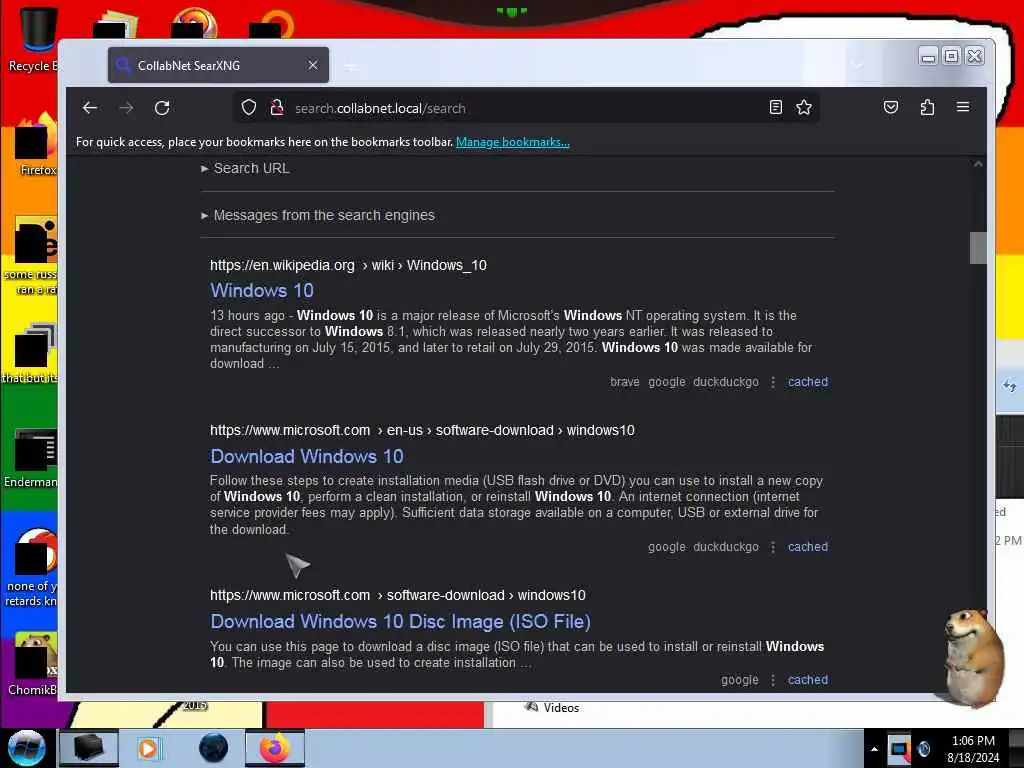This screenshot has width=1024, height=768.
Task: Expand the Search URL section
Action: tap(245, 168)
